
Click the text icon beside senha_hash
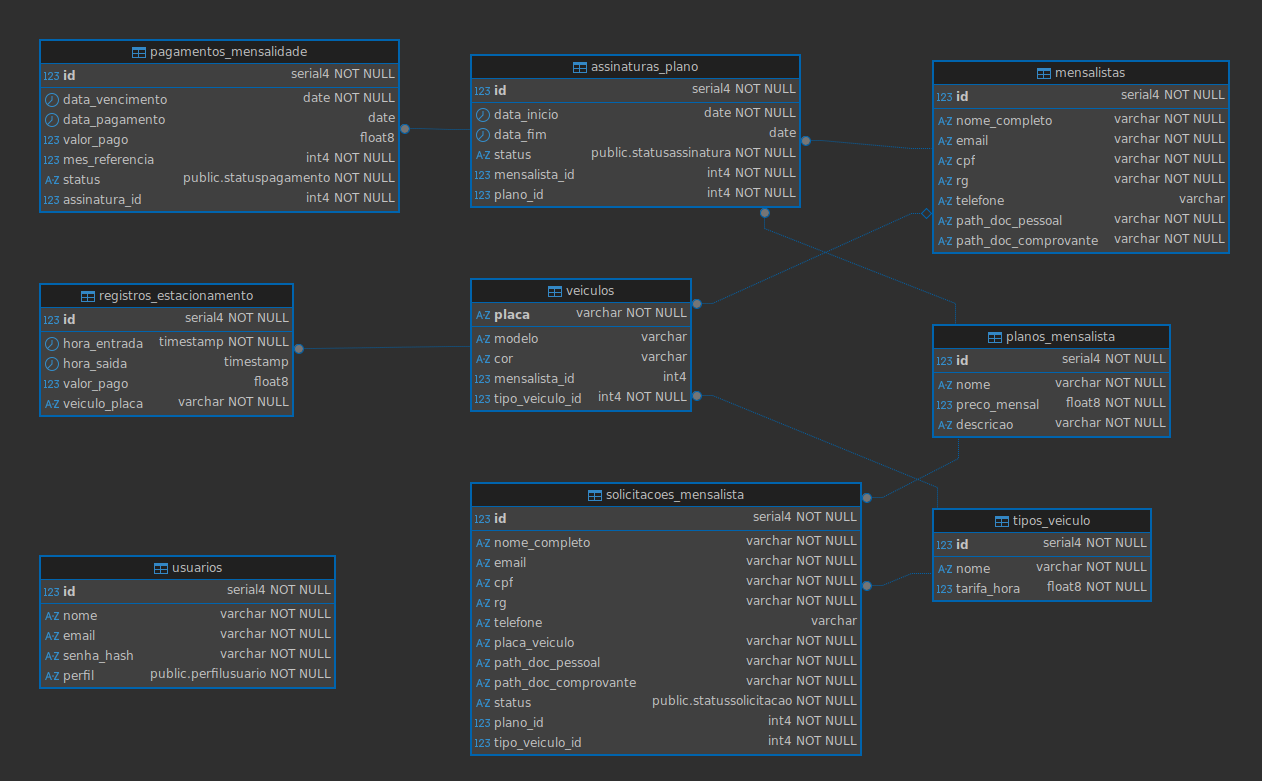tap(52, 655)
